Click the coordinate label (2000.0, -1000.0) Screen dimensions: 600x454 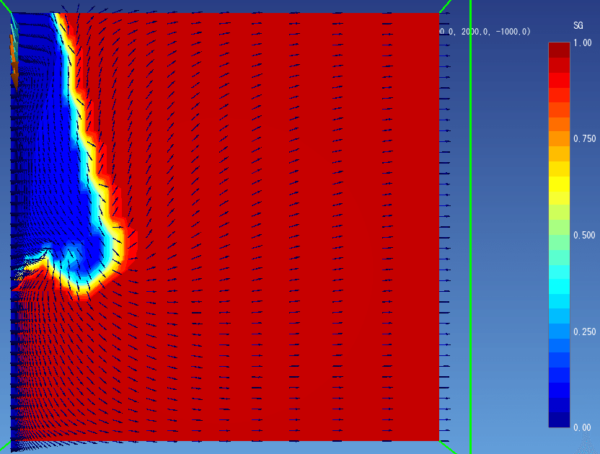coord(485,32)
